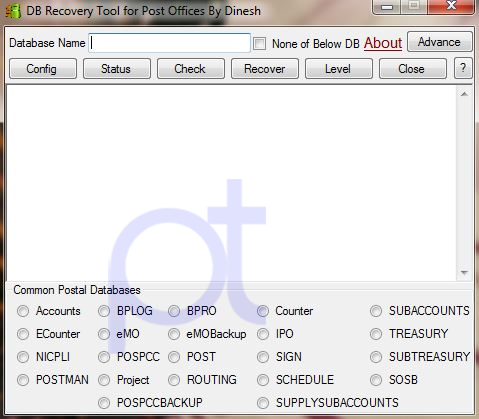This screenshot has width=479, height=419.
Task: Click the Close button next to Level
Action: click(x=413, y=69)
